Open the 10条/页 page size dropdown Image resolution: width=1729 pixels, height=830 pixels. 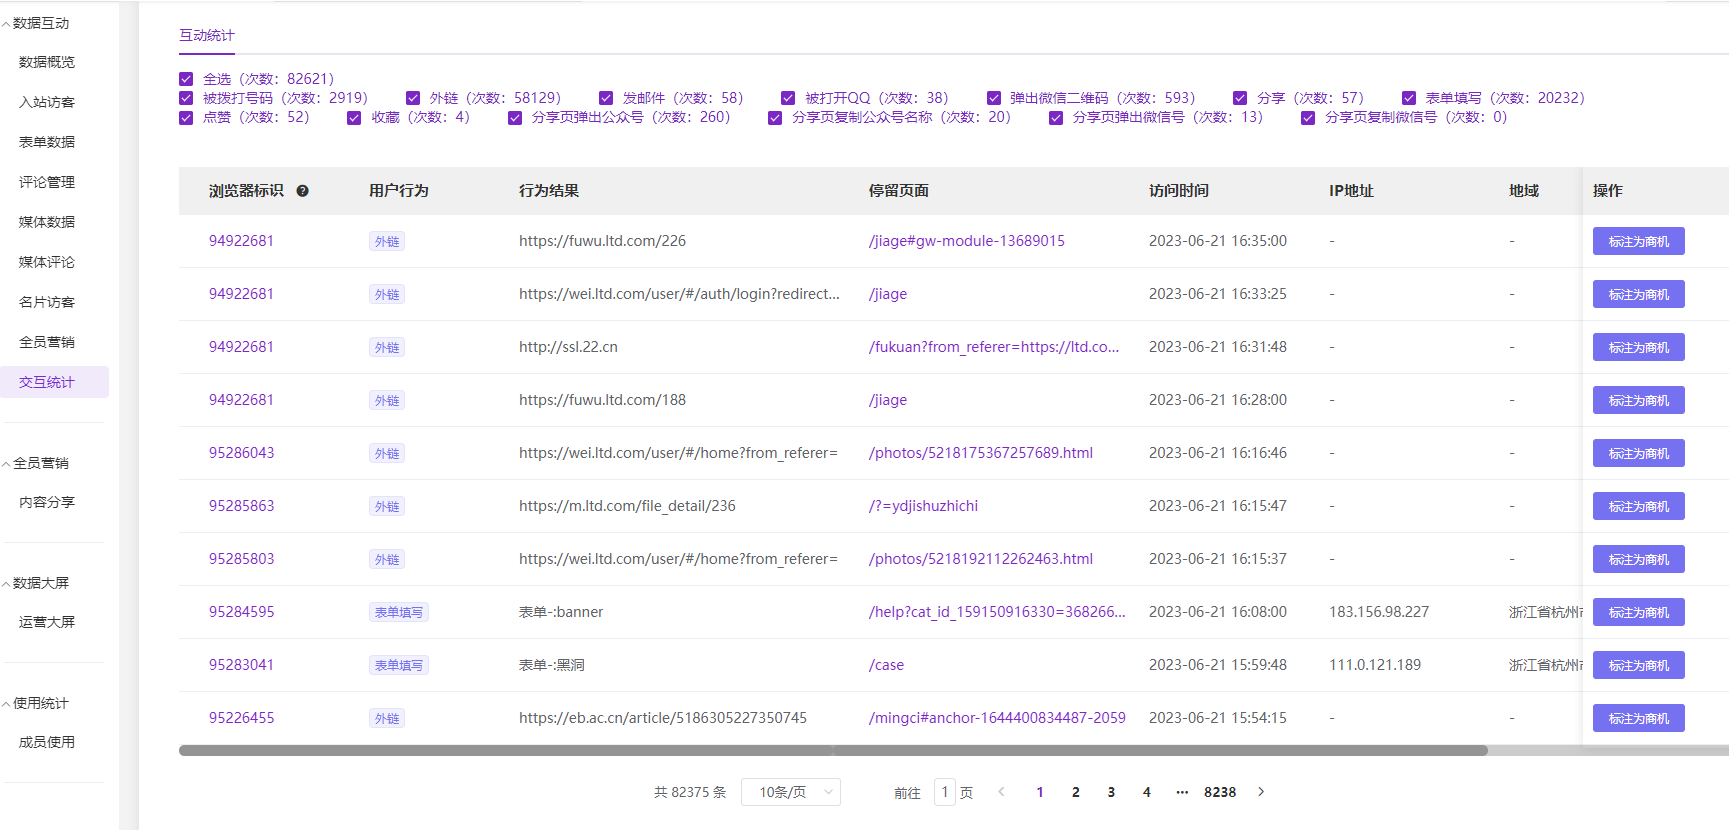coord(791,792)
